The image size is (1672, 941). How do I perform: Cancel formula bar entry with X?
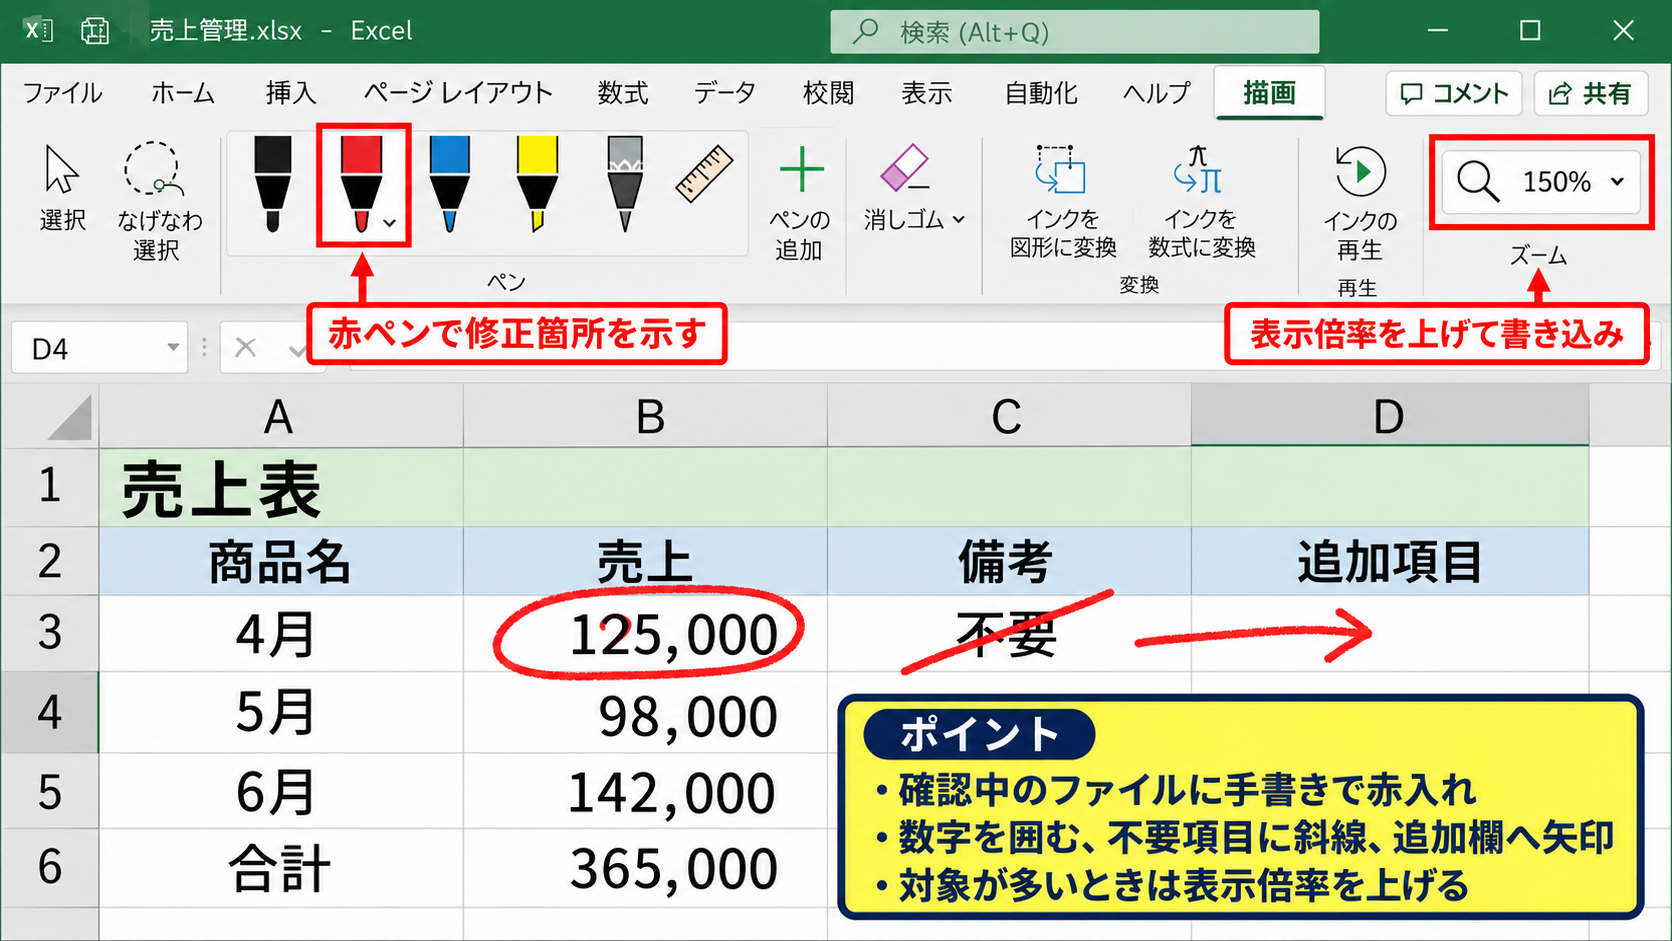[245, 348]
